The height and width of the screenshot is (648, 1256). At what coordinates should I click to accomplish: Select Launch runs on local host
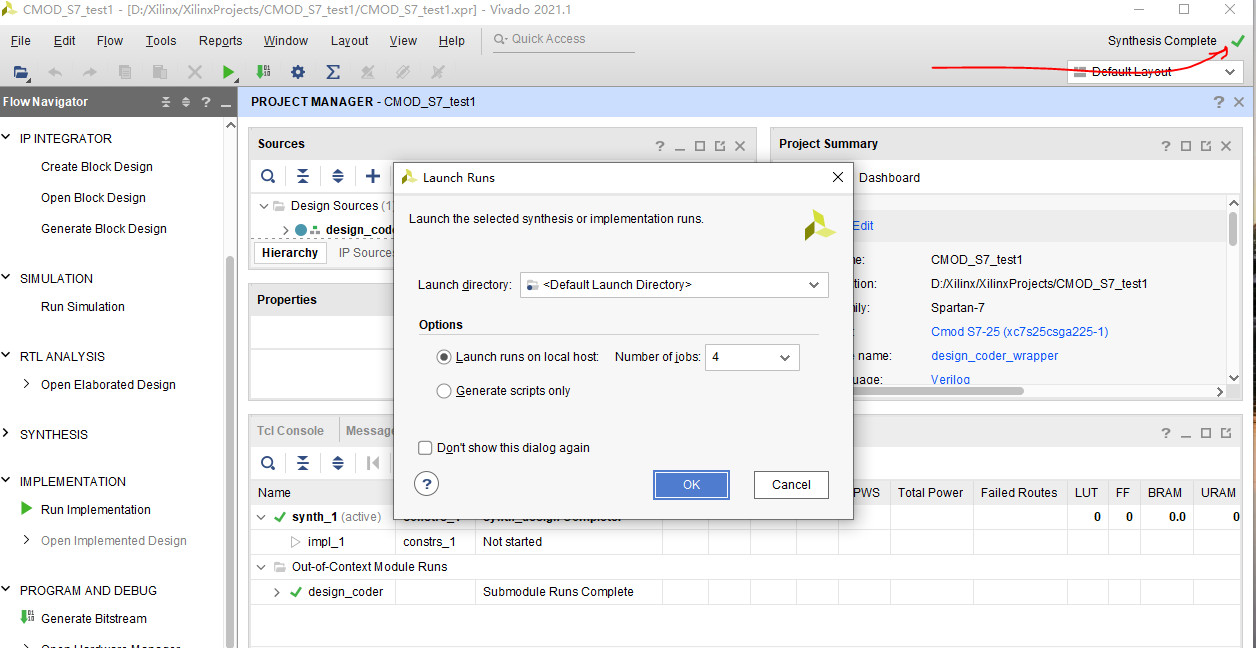pos(445,357)
